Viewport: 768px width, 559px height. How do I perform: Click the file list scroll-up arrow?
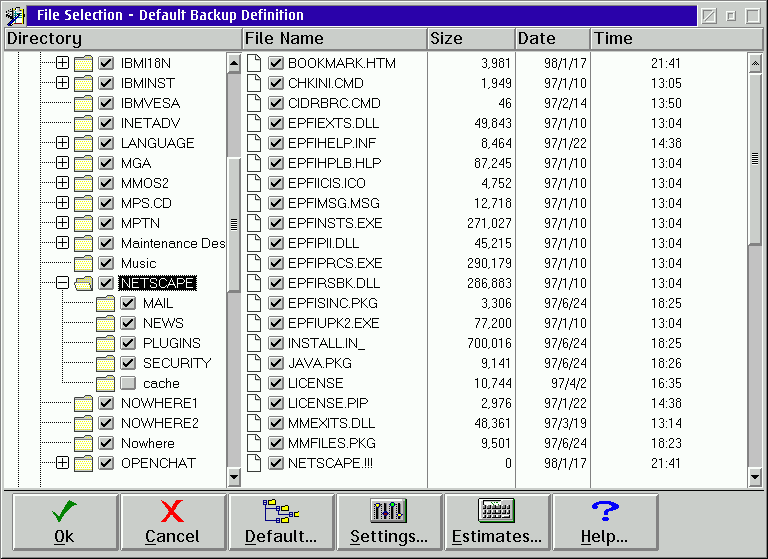[755, 63]
